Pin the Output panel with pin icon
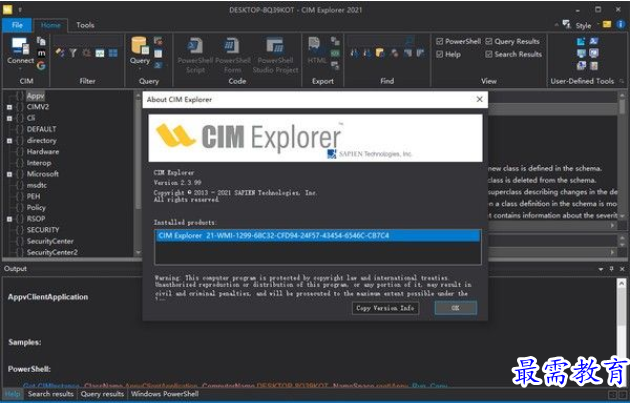636x403 pixels. 612,268
